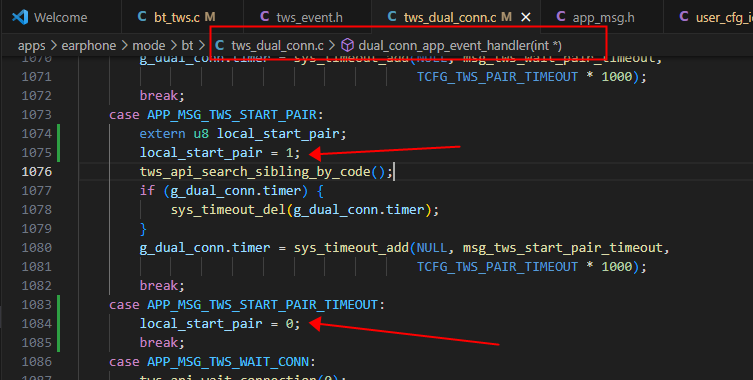Click tws_dual_conn.c in the breadcrumb
753x380 pixels.
pos(278,46)
